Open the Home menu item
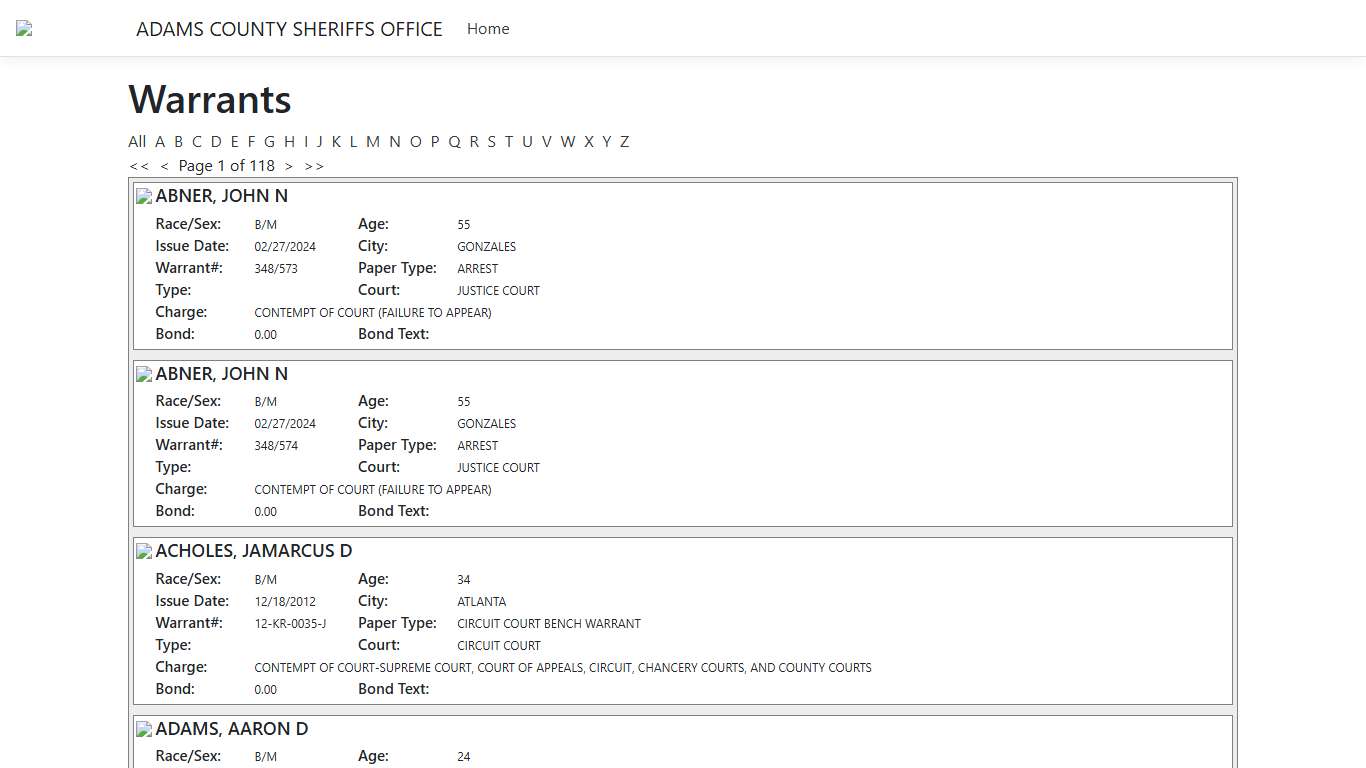 click(x=487, y=28)
